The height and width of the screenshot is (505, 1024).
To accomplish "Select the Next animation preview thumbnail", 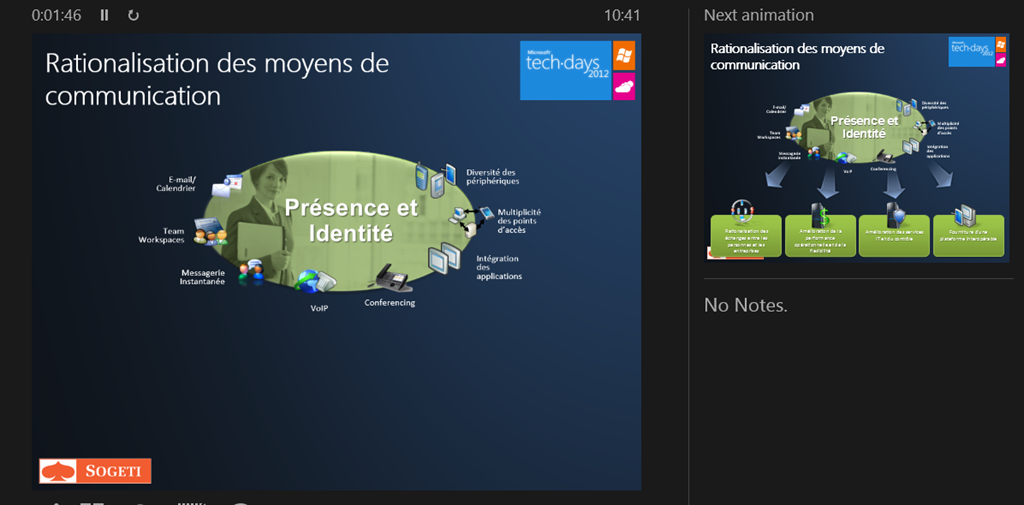I will (x=857, y=148).
